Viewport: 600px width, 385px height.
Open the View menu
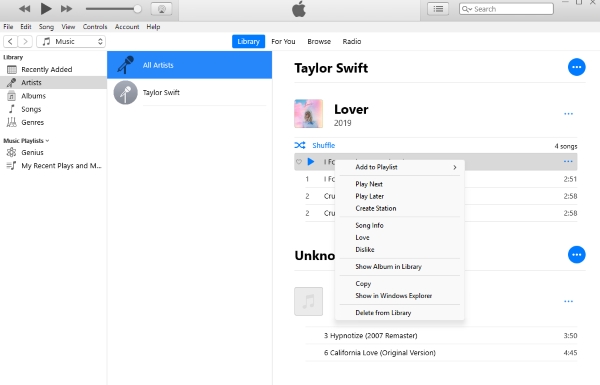(x=68, y=27)
